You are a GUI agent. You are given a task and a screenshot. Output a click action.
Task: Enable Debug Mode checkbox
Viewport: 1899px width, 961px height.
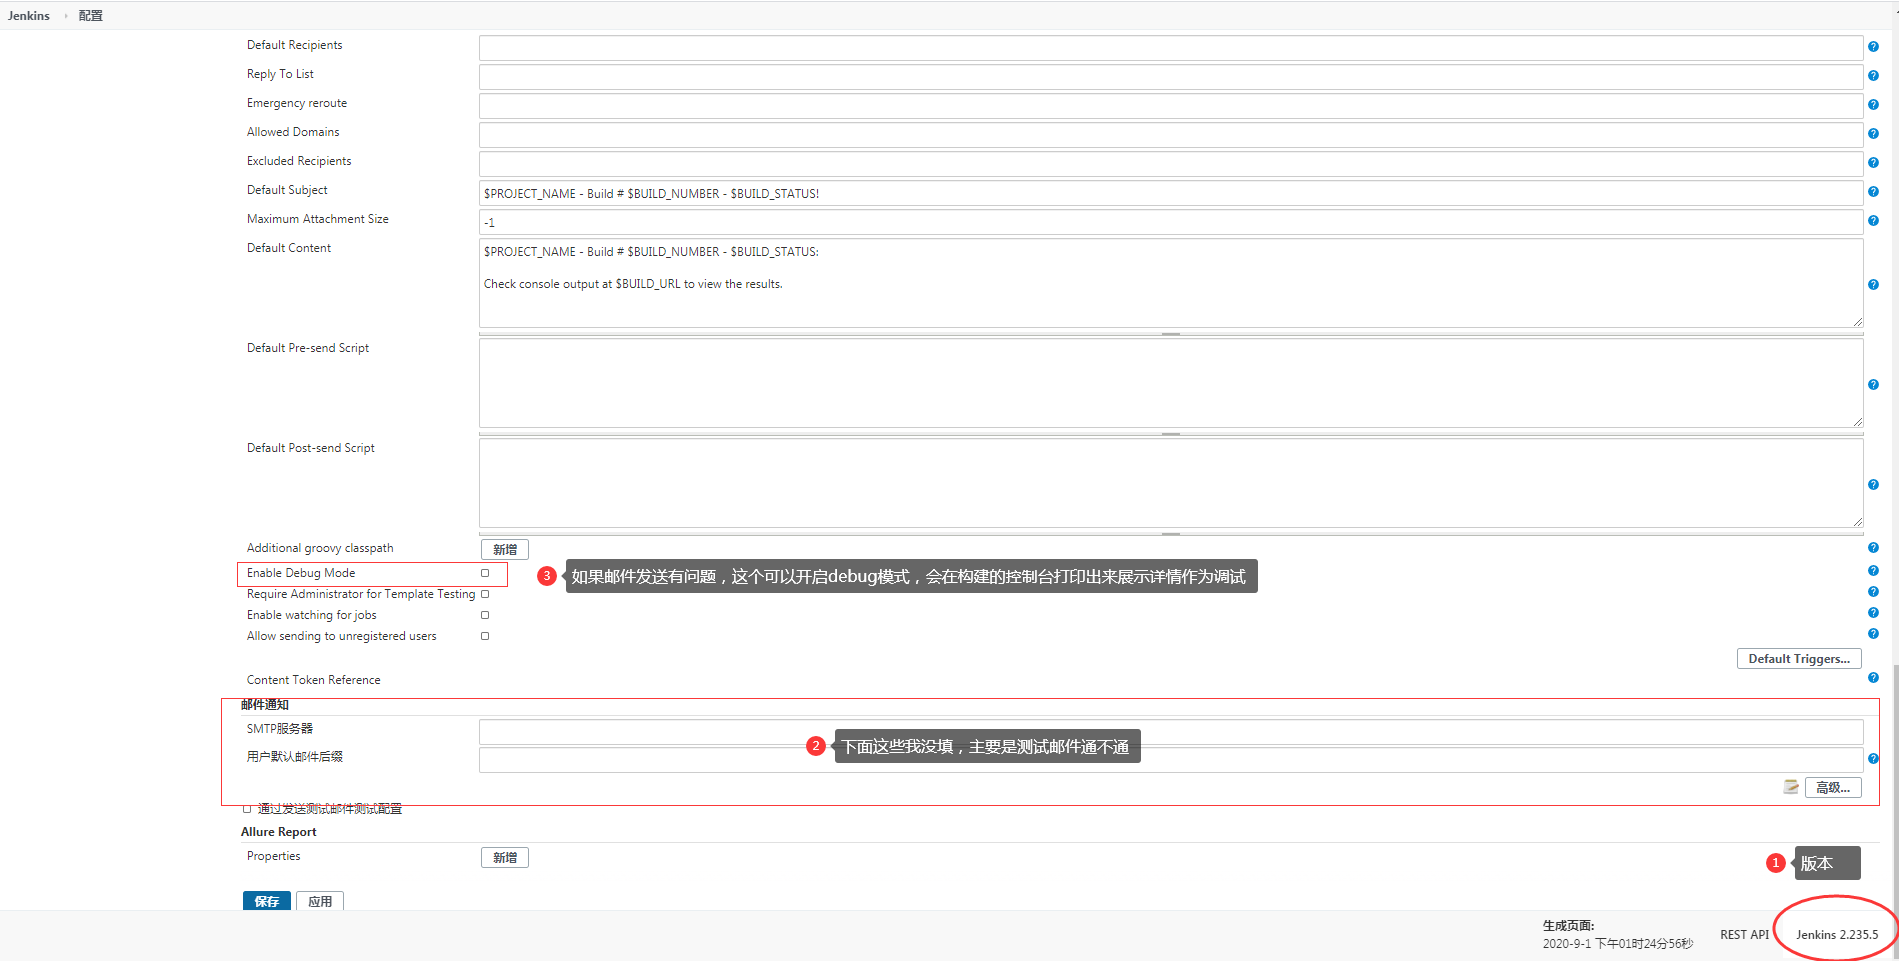[485, 573]
